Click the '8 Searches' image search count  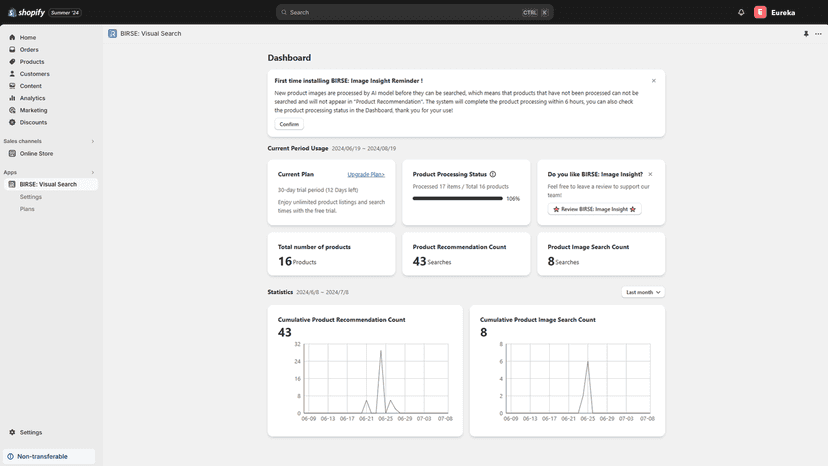click(x=563, y=262)
